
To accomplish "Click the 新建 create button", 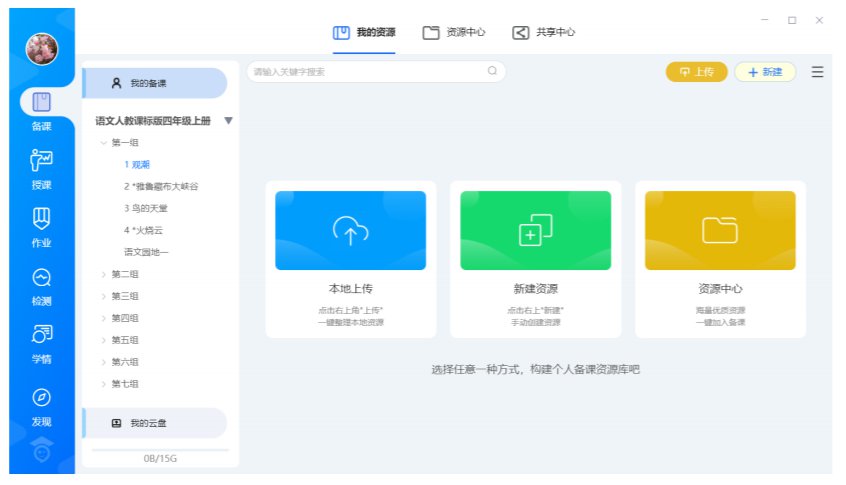I will [764, 72].
